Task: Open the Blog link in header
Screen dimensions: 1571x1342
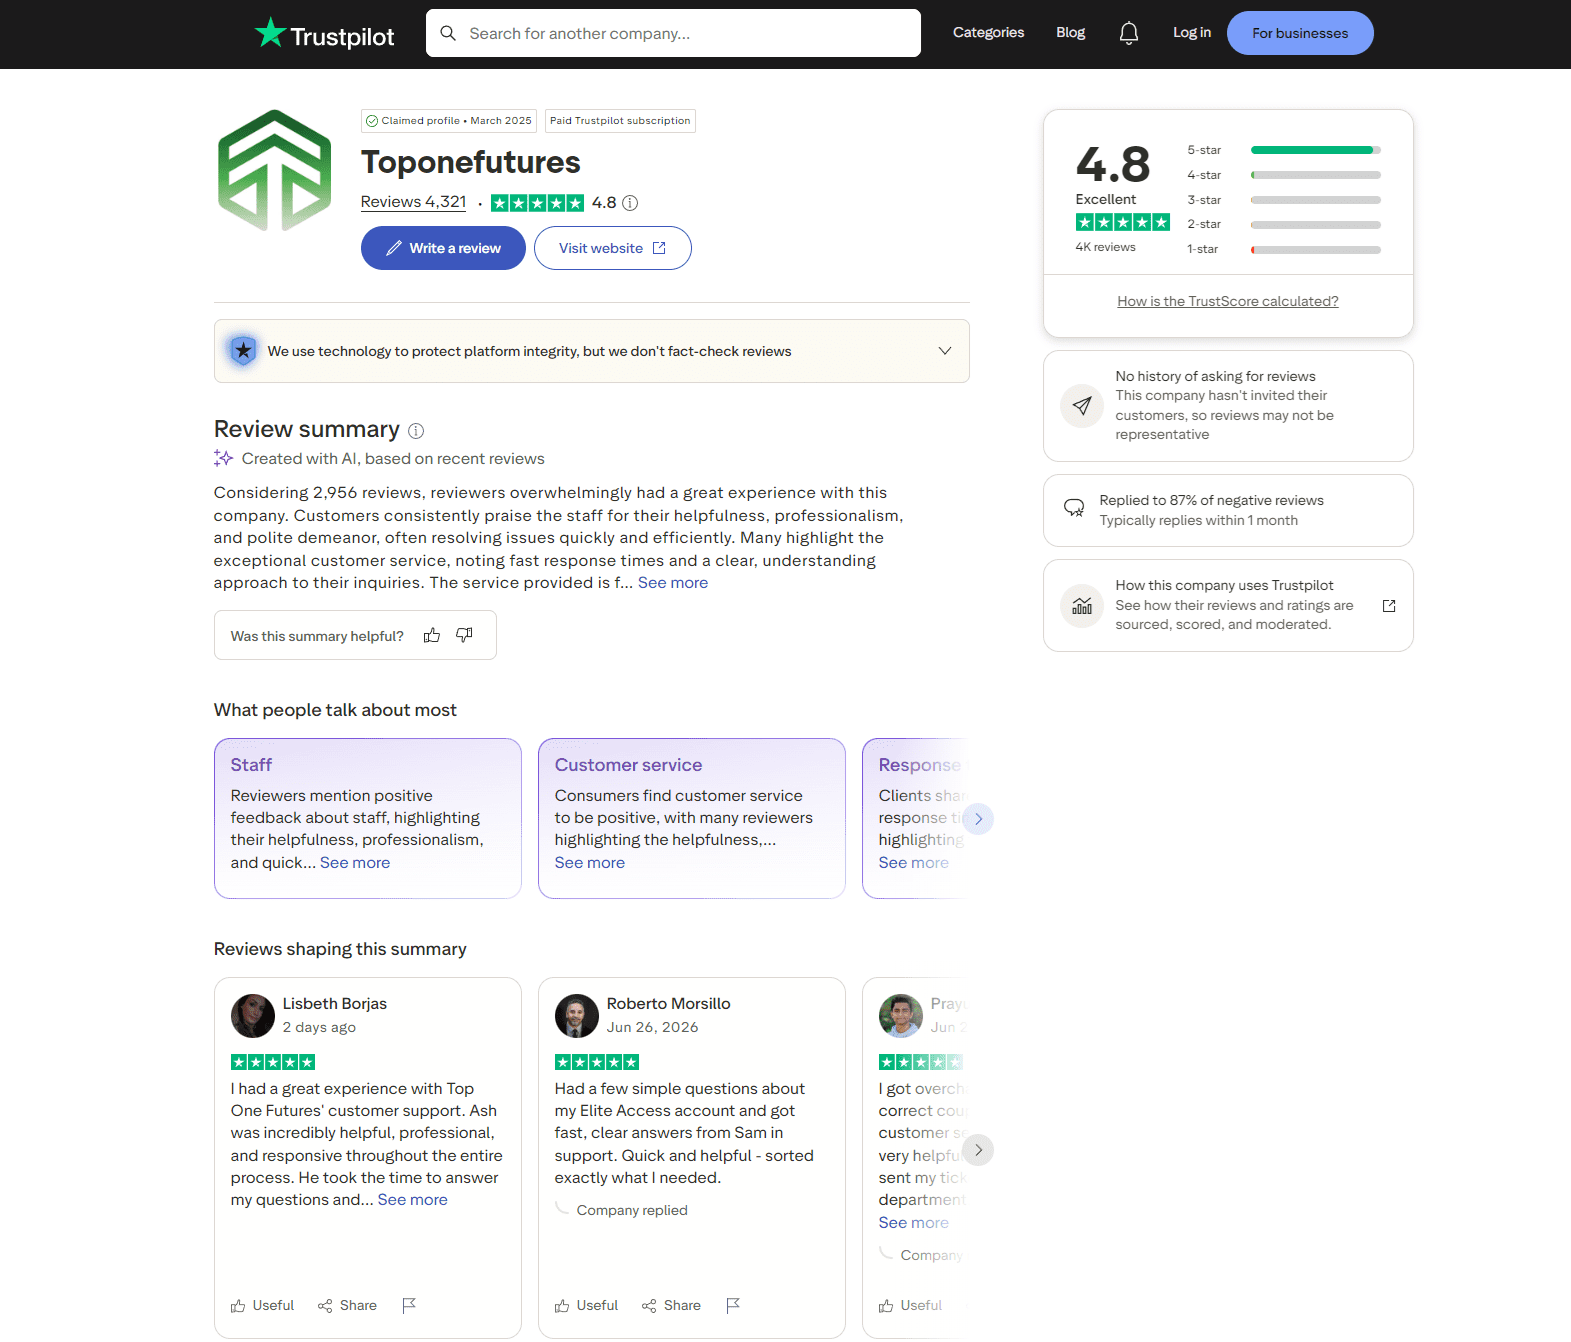Action: tap(1070, 33)
